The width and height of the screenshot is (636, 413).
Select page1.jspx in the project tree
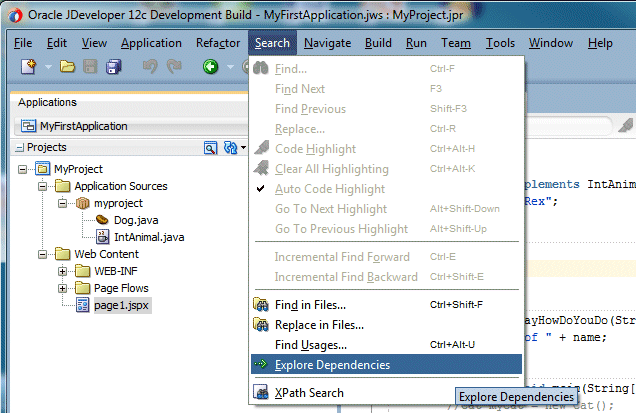(x=121, y=305)
